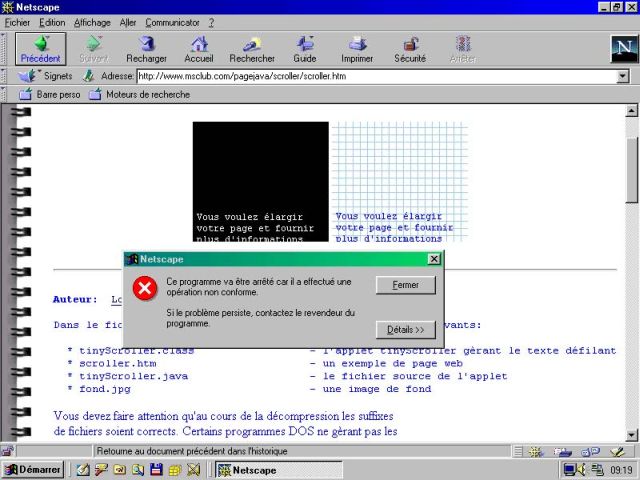Screen dimensions: 640x480
Task: Open the Guide toolbar button
Action: coord(304,49)
